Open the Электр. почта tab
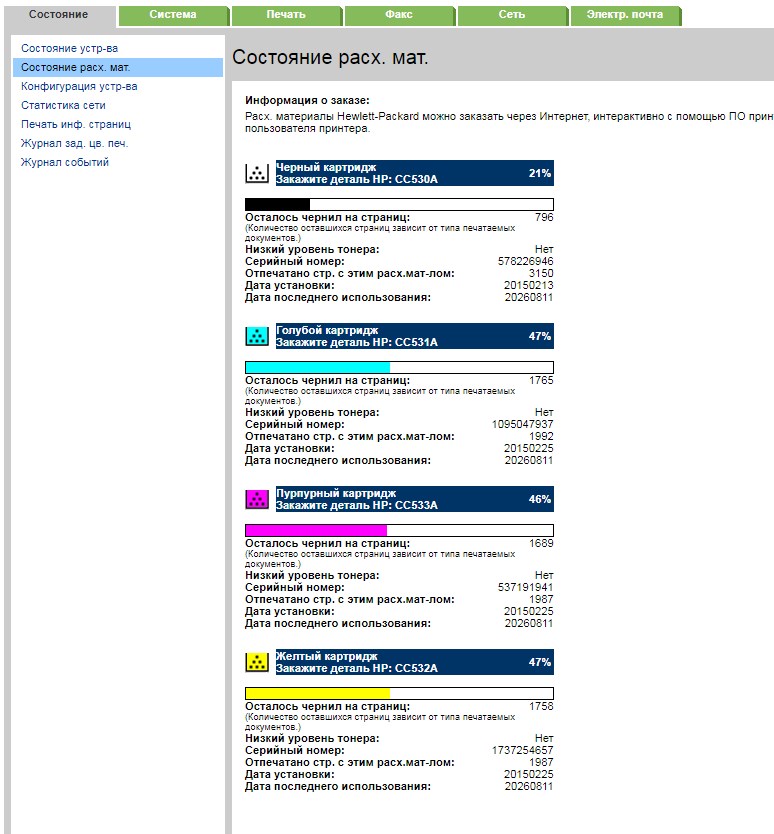The width and height of the screenshot is (774, 834). pos(625,15)
